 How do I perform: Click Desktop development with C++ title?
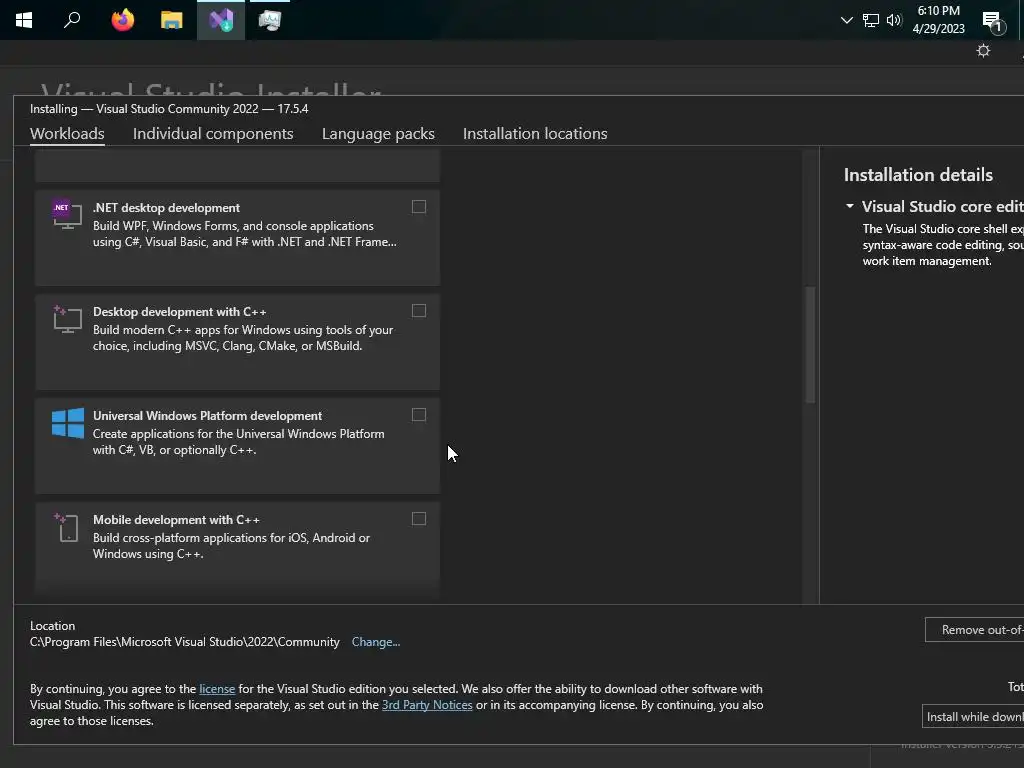click(x=180, y=312)
